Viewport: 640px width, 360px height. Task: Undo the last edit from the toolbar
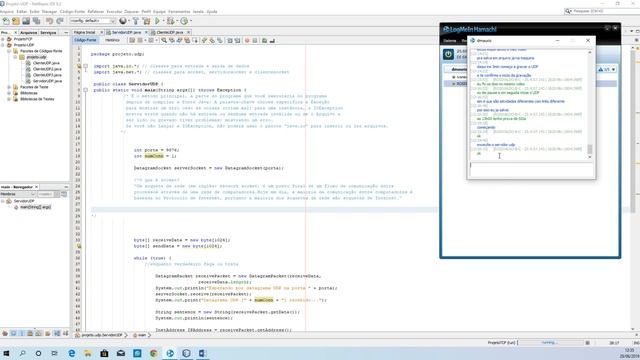[x=49, y=21]
